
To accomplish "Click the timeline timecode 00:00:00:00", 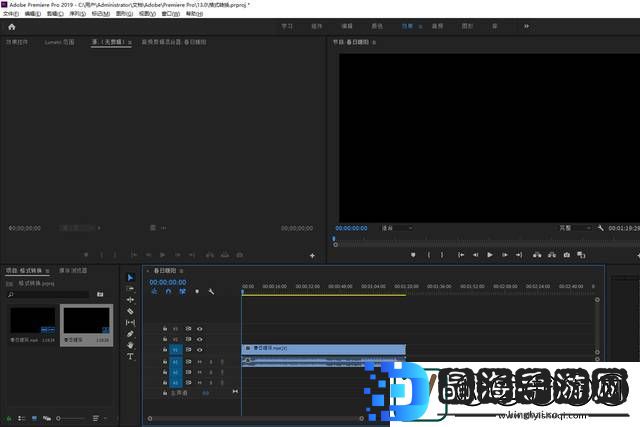I will pos(168,282).
